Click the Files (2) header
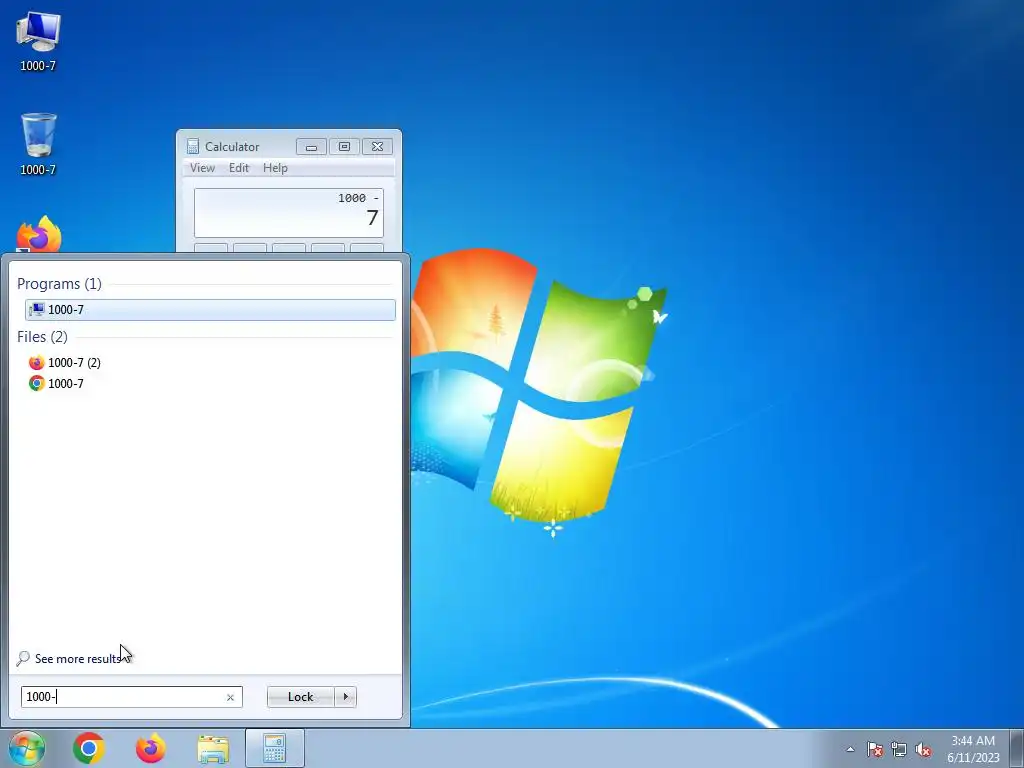This screenshot has height=768, width=1024. (x=42, y=336)
